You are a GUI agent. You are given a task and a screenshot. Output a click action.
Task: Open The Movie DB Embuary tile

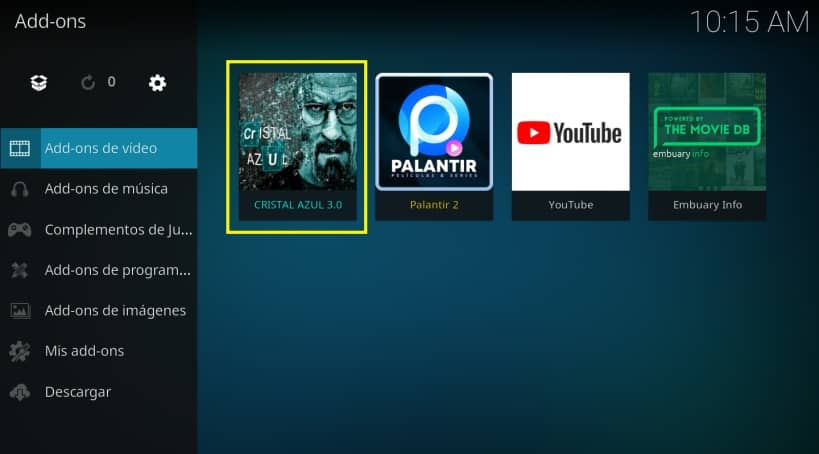[x=707, y=132]
